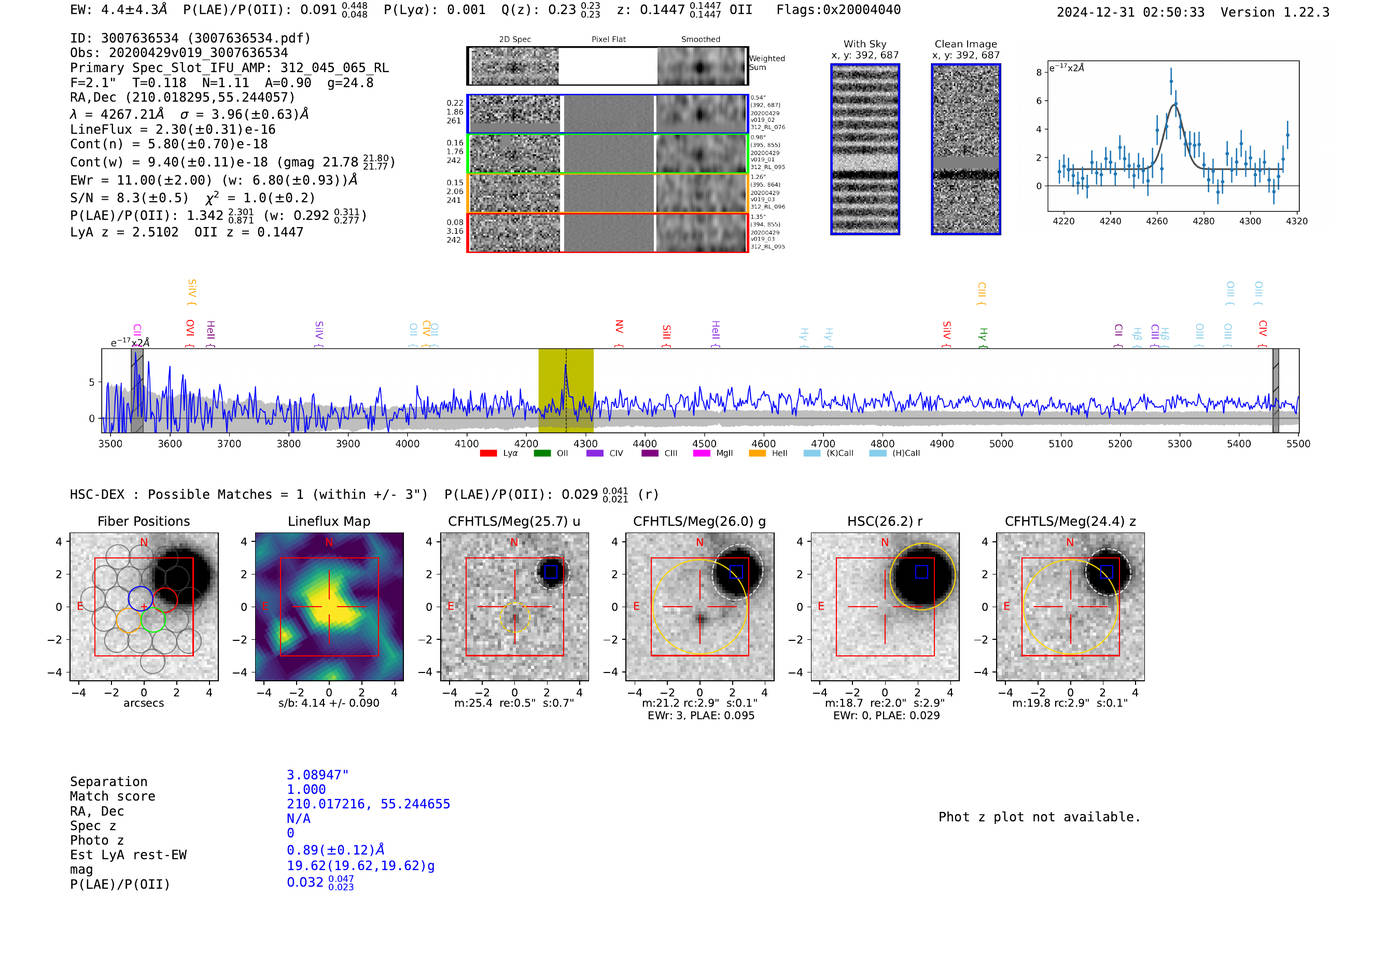The image size is (1400, 953).
Task: Click the purple CIV legend swatch
Action: tap(595, 454)
